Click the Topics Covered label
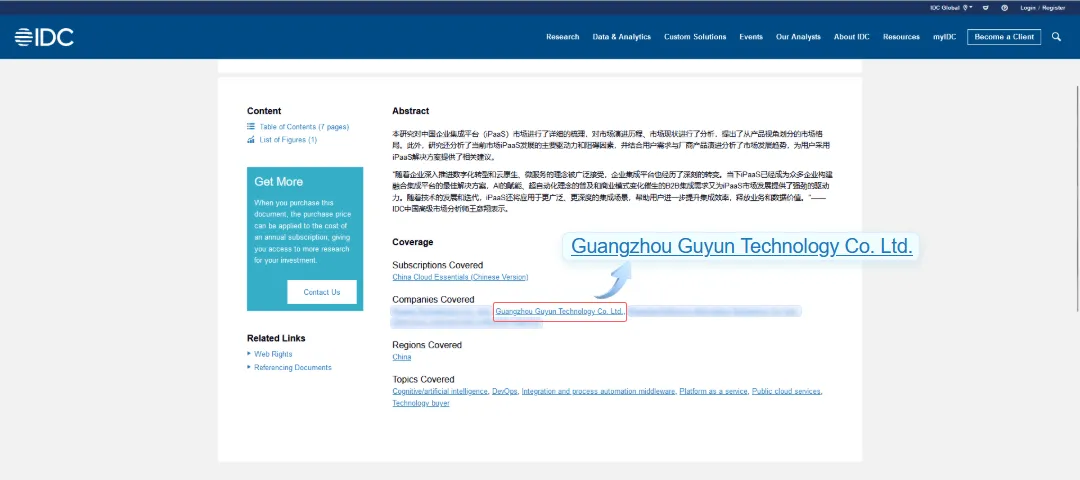The image size is (1080, 480). (x=423, y=379)
